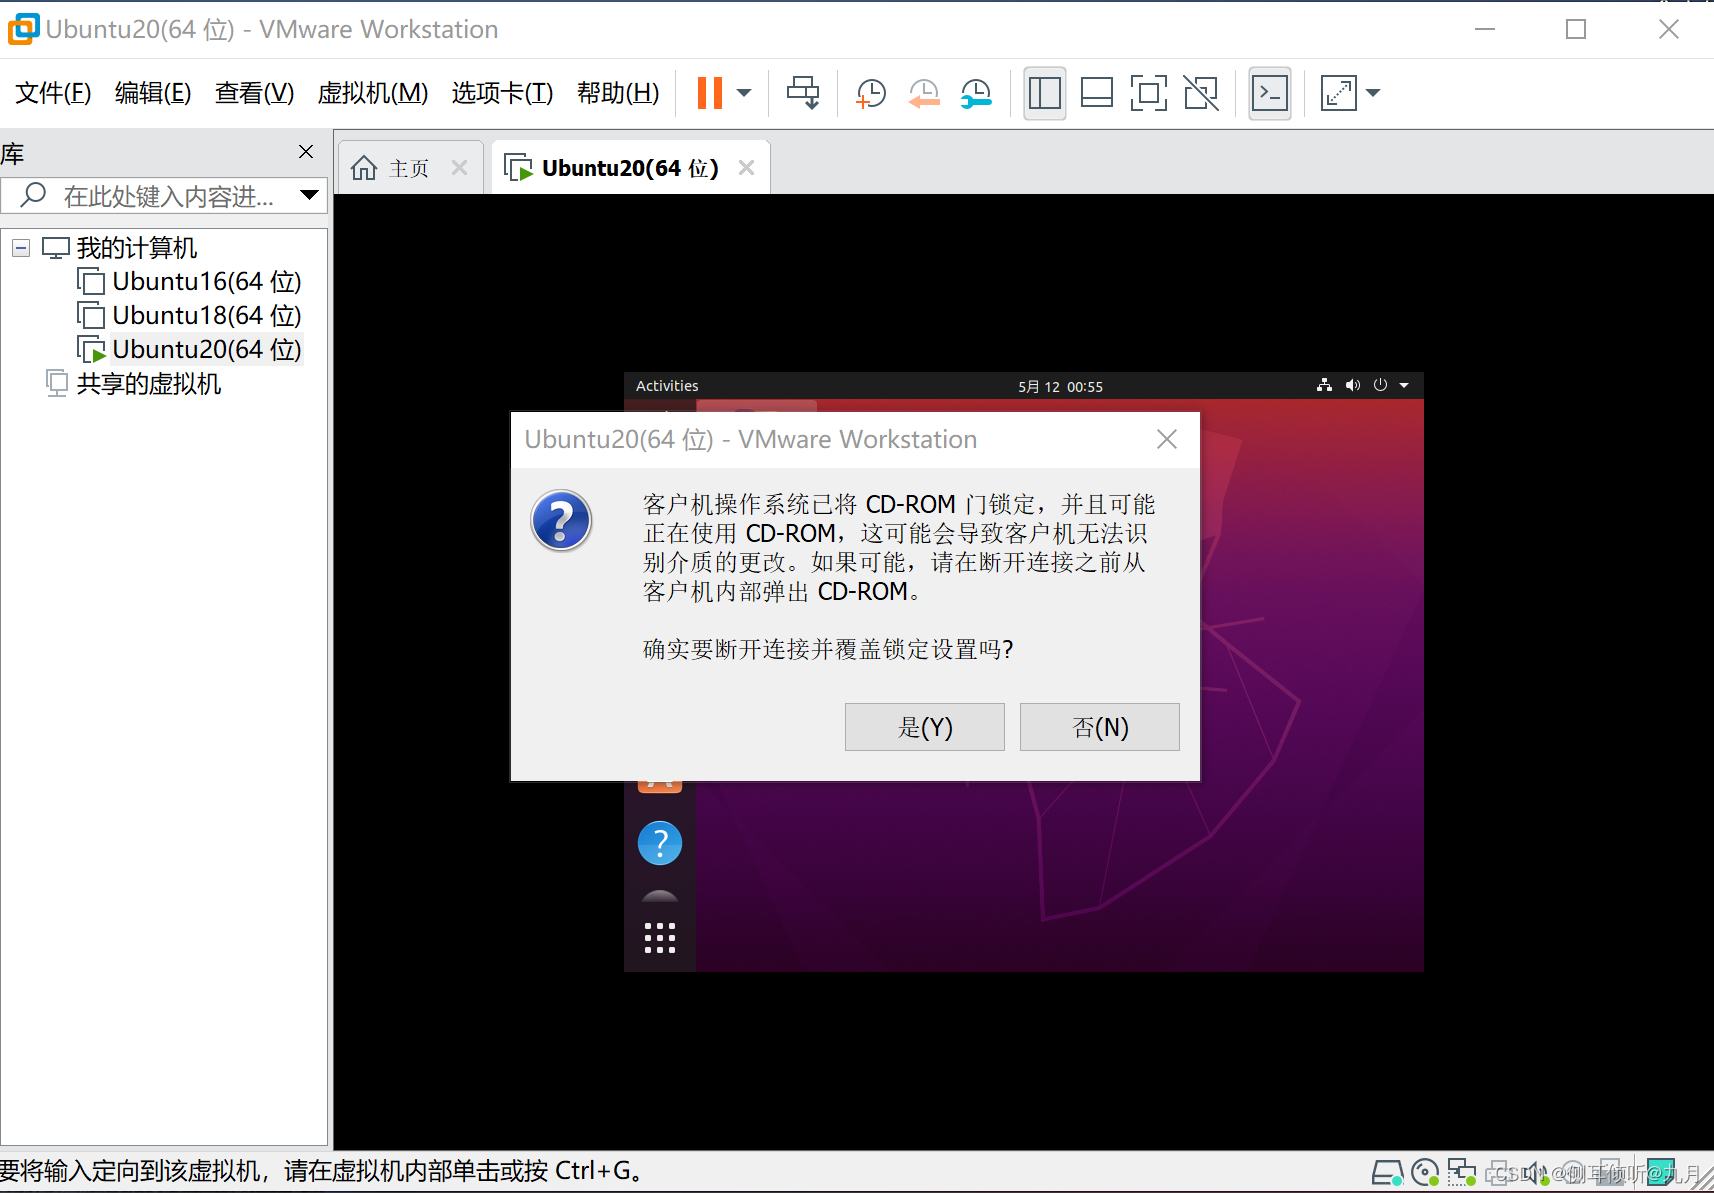This screenshot has width=1714, height=1193.
Task: Click the 否(N) button to cancel disconnect
Action: click(1099, 727)
